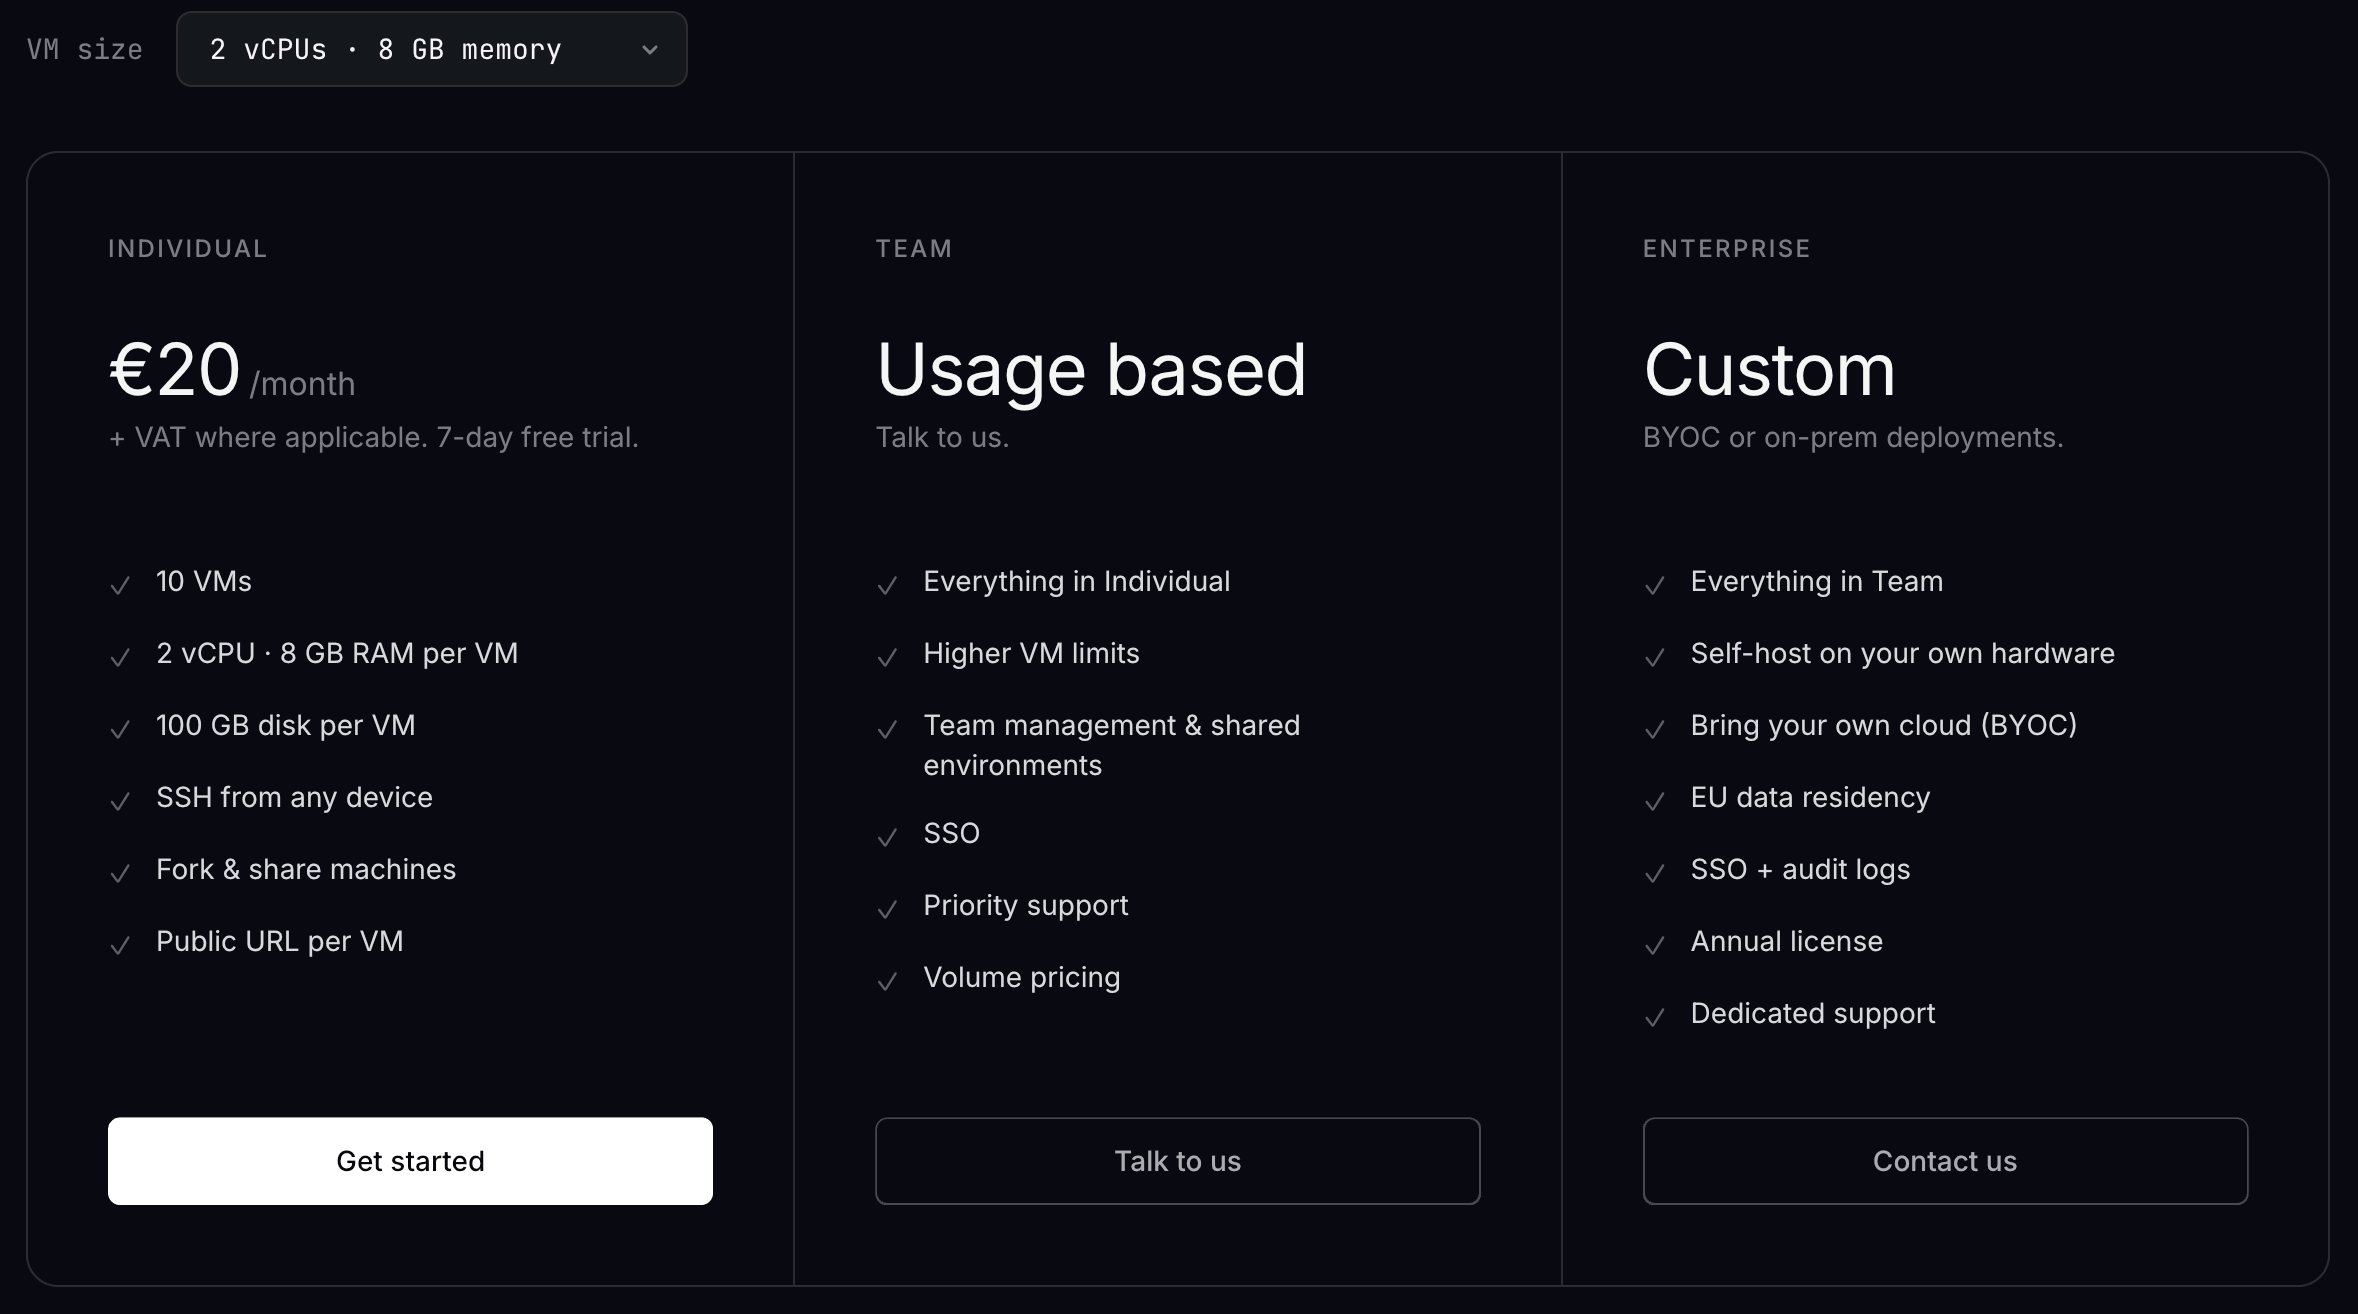Click 'SSO + audit logs' text

[1800, 869]
